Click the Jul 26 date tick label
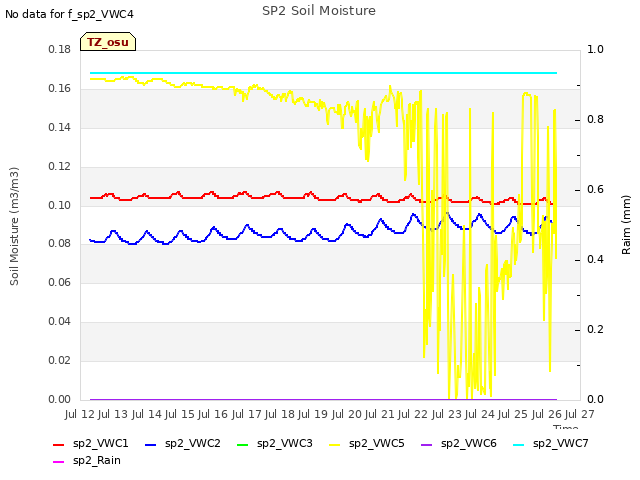 pos(547,414)
